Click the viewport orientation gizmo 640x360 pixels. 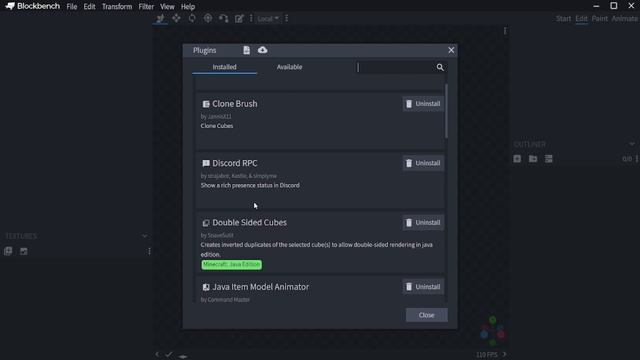tap(493, 331)
